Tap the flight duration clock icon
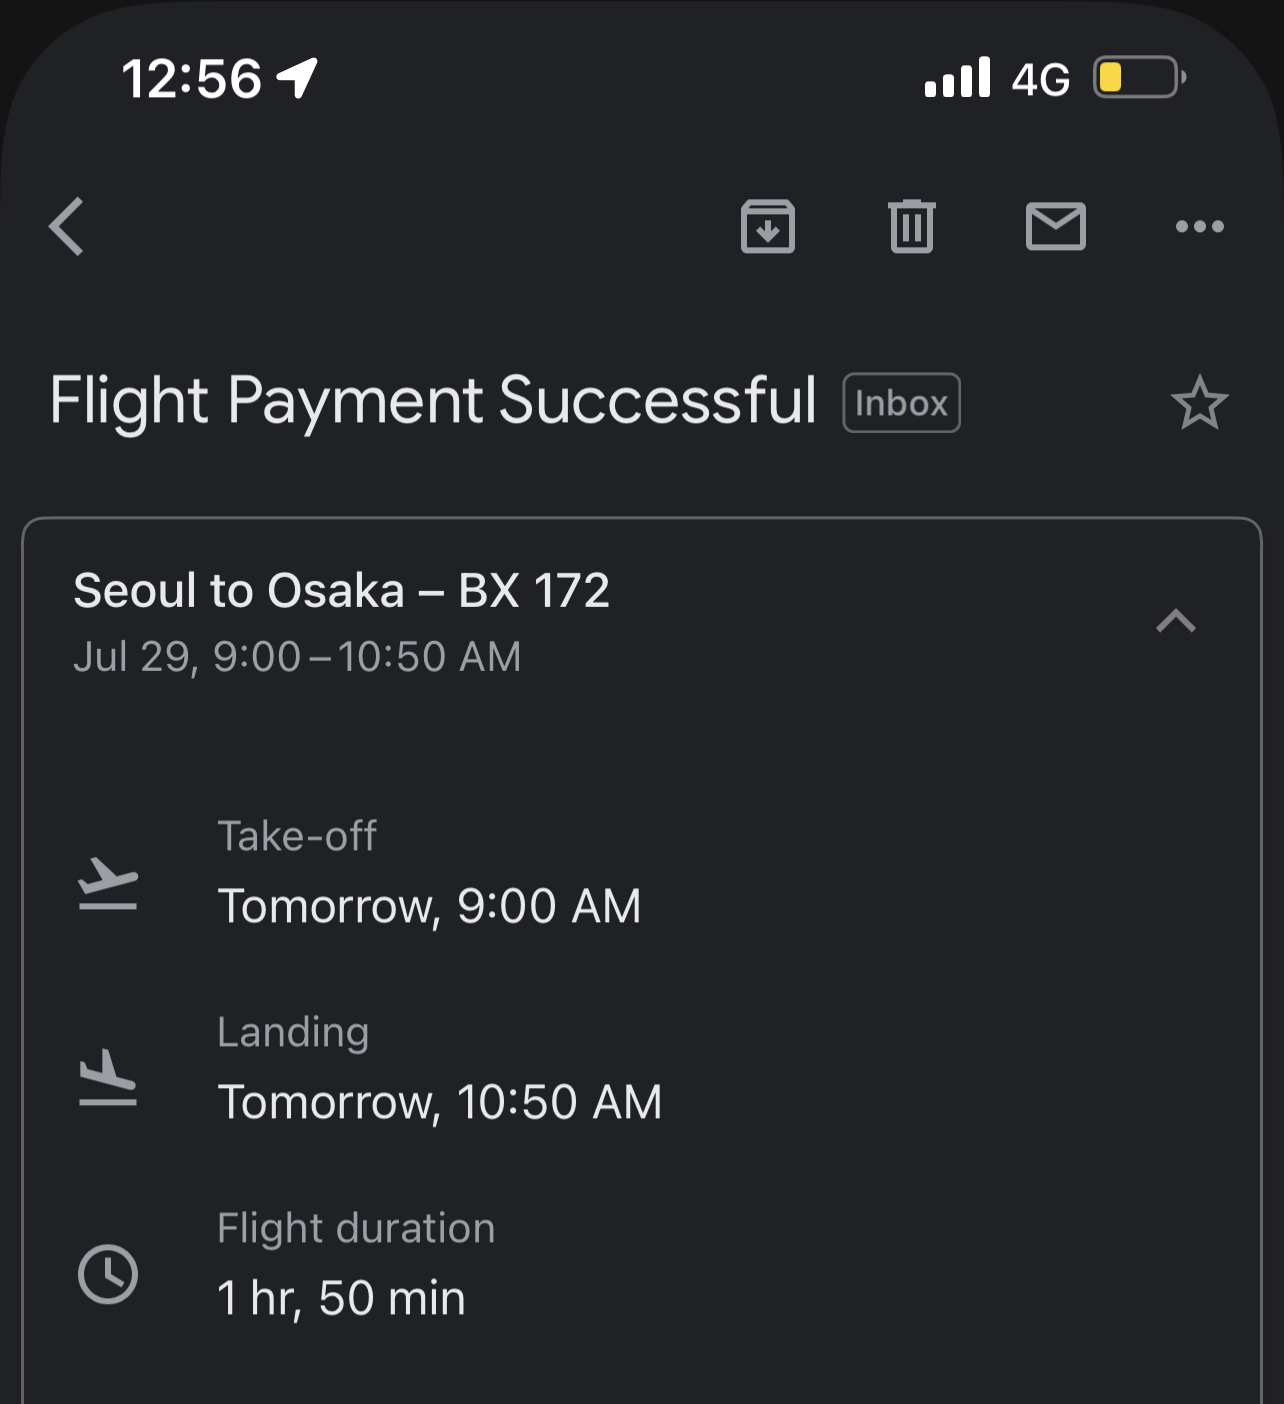Image resolution: width=1284 pixels, height=1404 pixels. 108,1274
